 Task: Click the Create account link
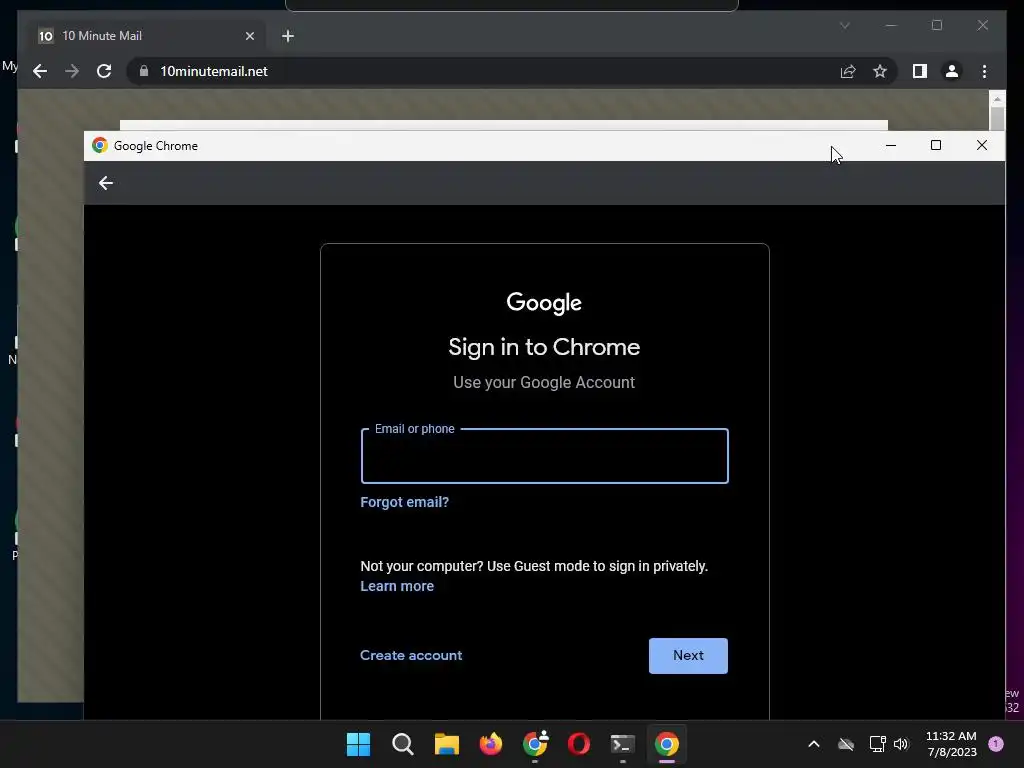click(411, 655)
